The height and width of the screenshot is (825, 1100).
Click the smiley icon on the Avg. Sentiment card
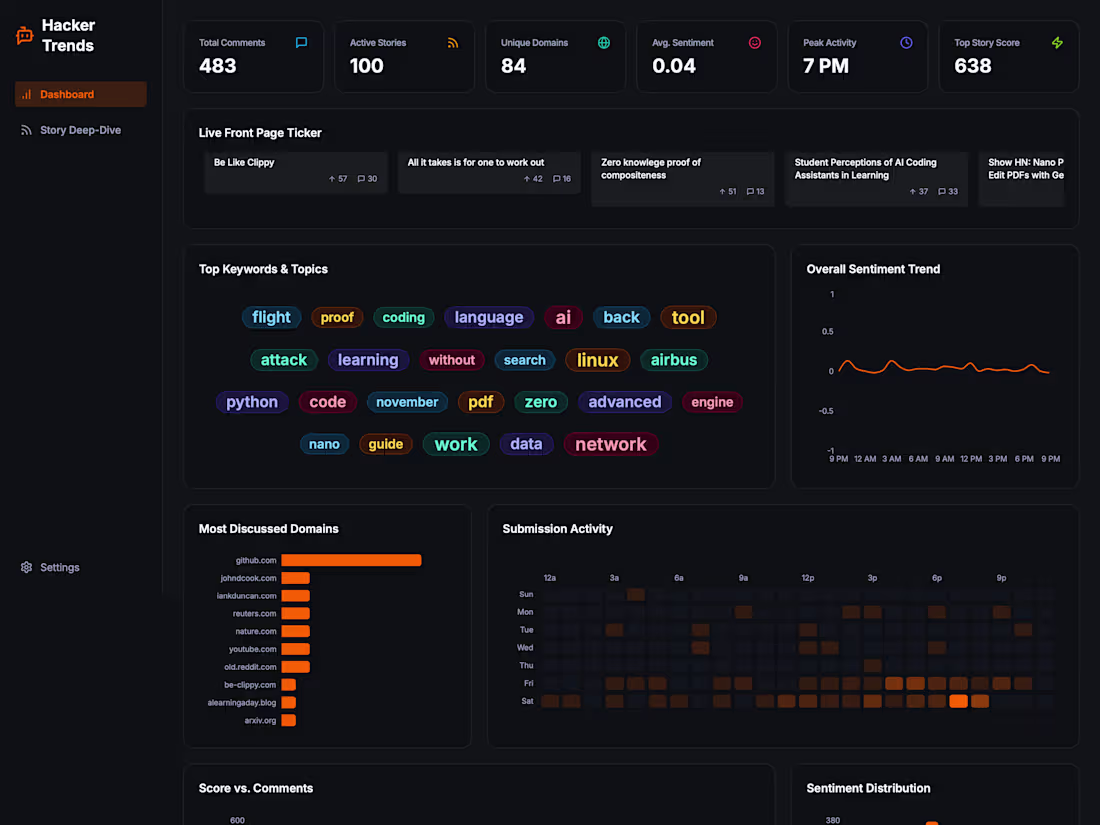pyautogui.click(x=754, y=43)
